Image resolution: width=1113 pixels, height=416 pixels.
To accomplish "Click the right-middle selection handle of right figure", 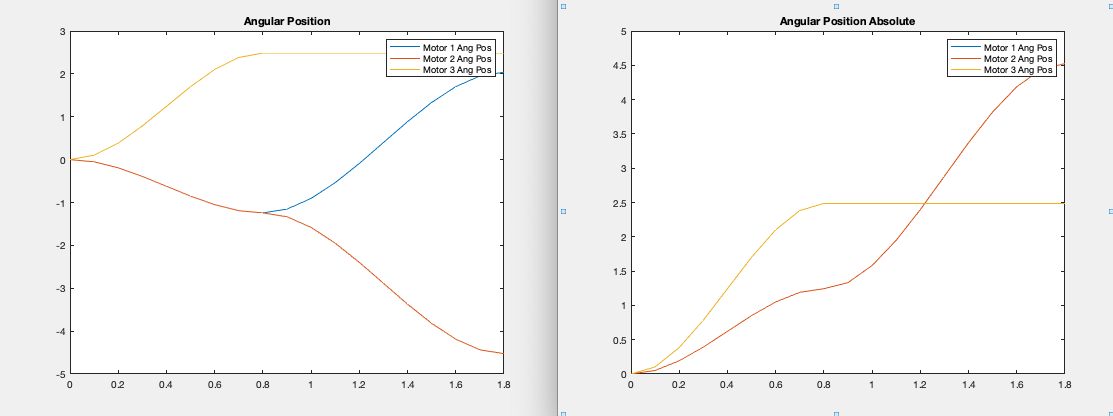I will (1110, 211).
